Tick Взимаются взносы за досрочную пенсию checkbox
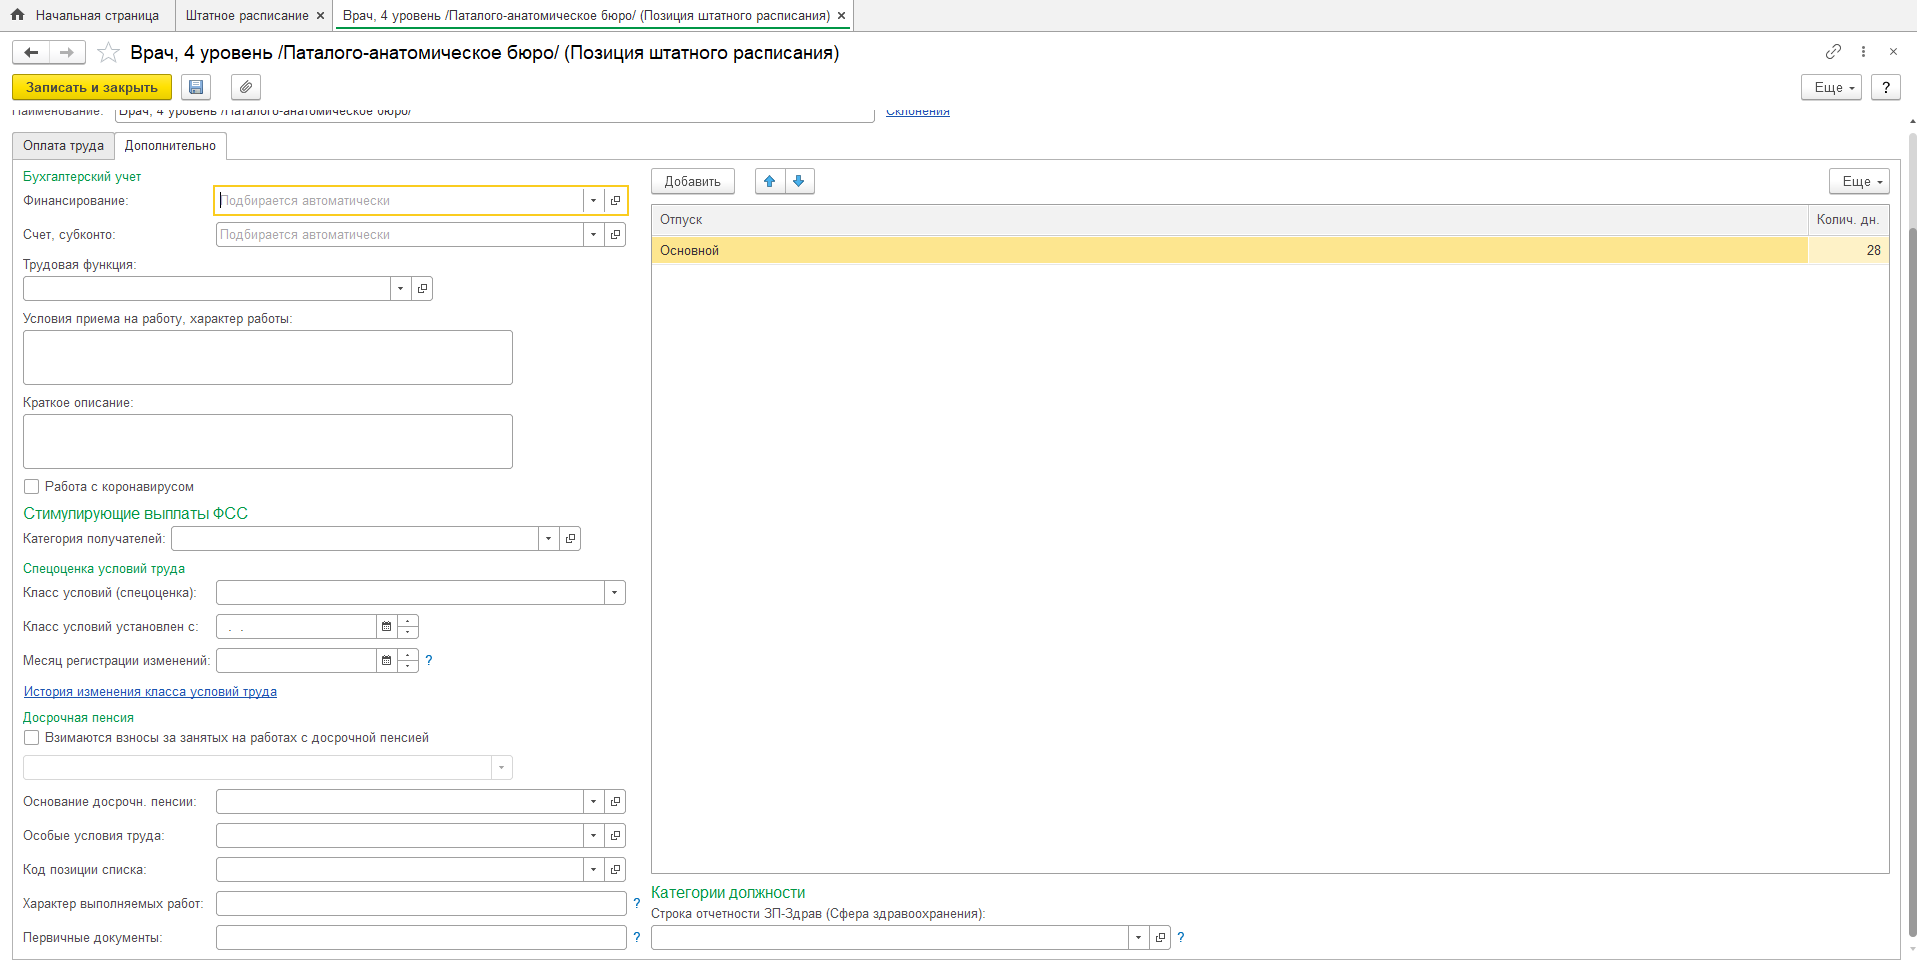 click(32, 738)
